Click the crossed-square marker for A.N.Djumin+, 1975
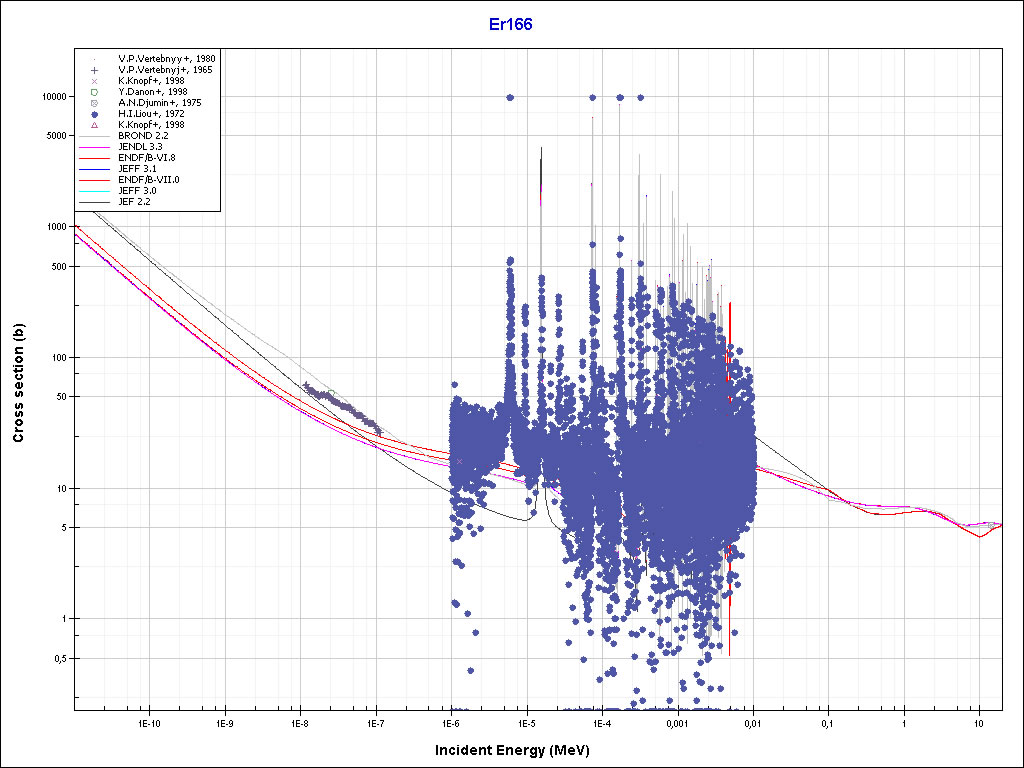This screenshot has width=1024, height=768. tap(93, 103)
